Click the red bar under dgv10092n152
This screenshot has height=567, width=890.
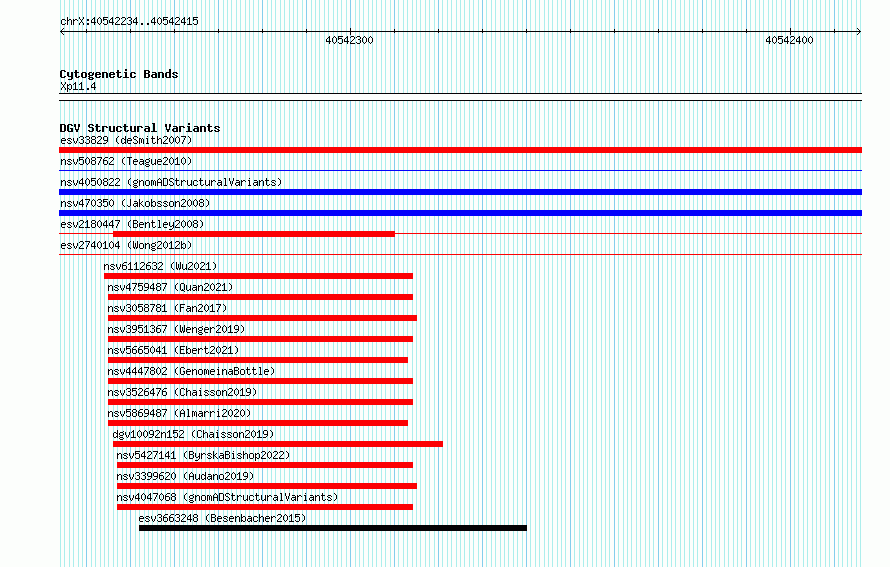click(x=278, y=444)
